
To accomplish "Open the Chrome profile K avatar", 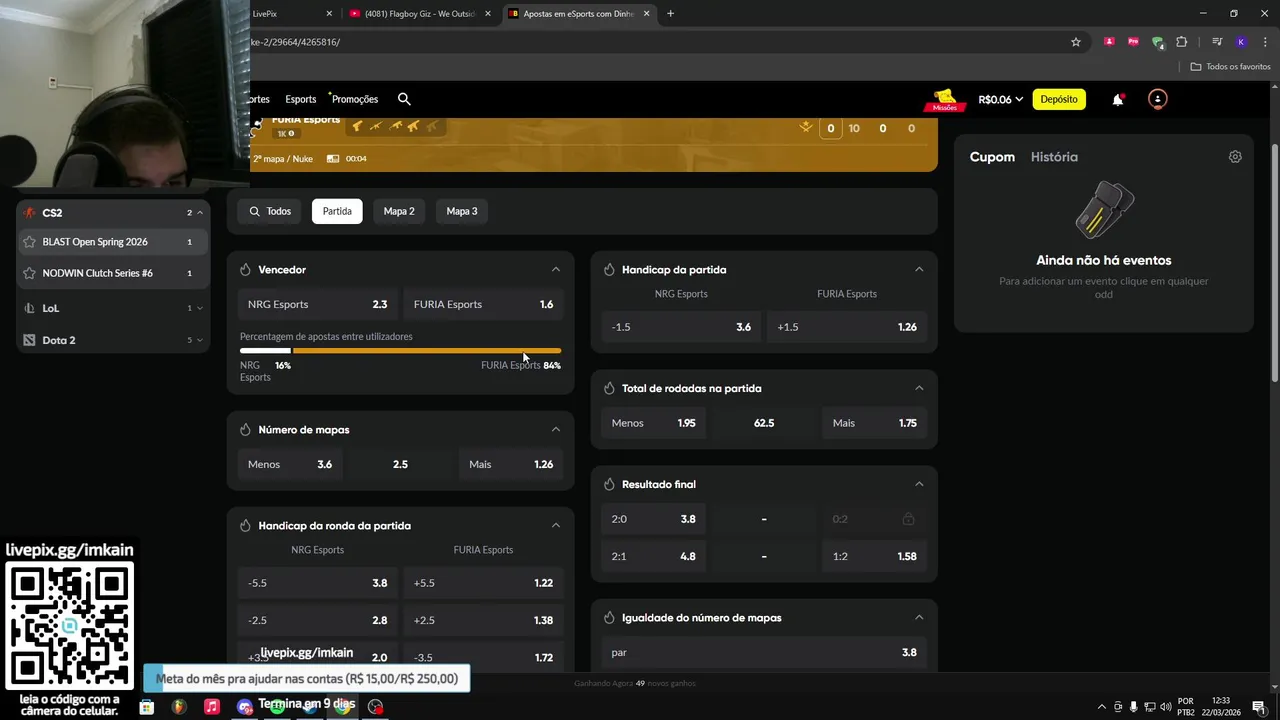I will point(1241,42).
